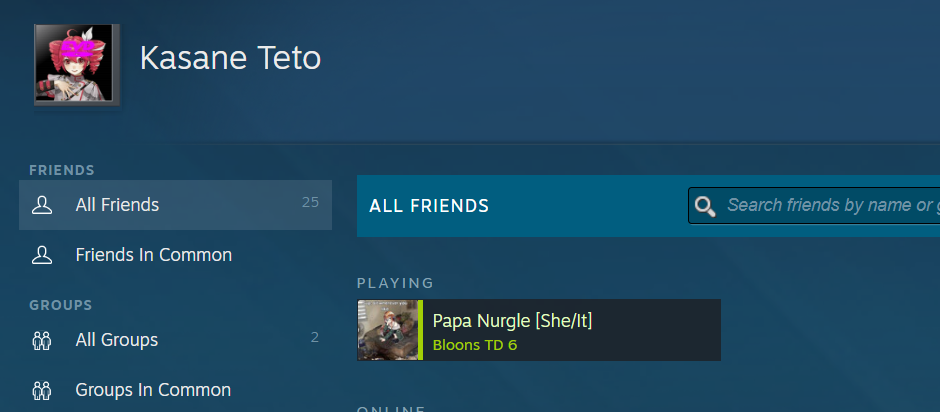Click Papa Nurgle's avatar thumbnail

click(x=387, y=330)
